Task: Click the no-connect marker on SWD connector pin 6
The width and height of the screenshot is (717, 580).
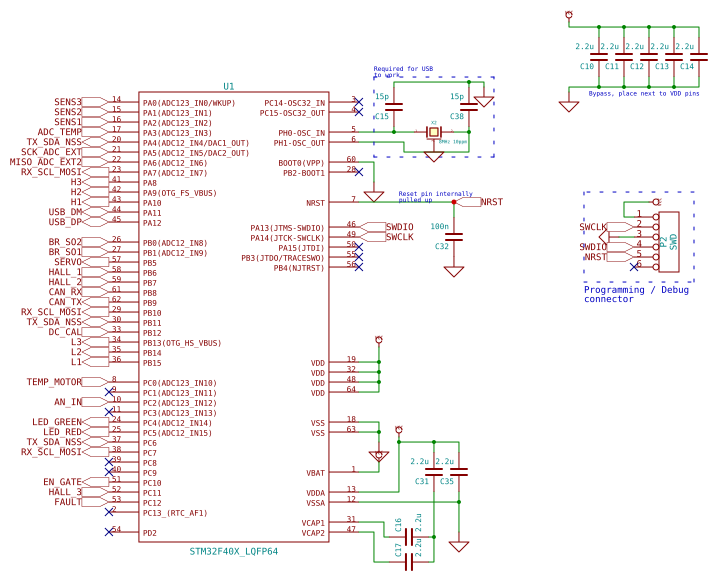Action: (634, 267)
